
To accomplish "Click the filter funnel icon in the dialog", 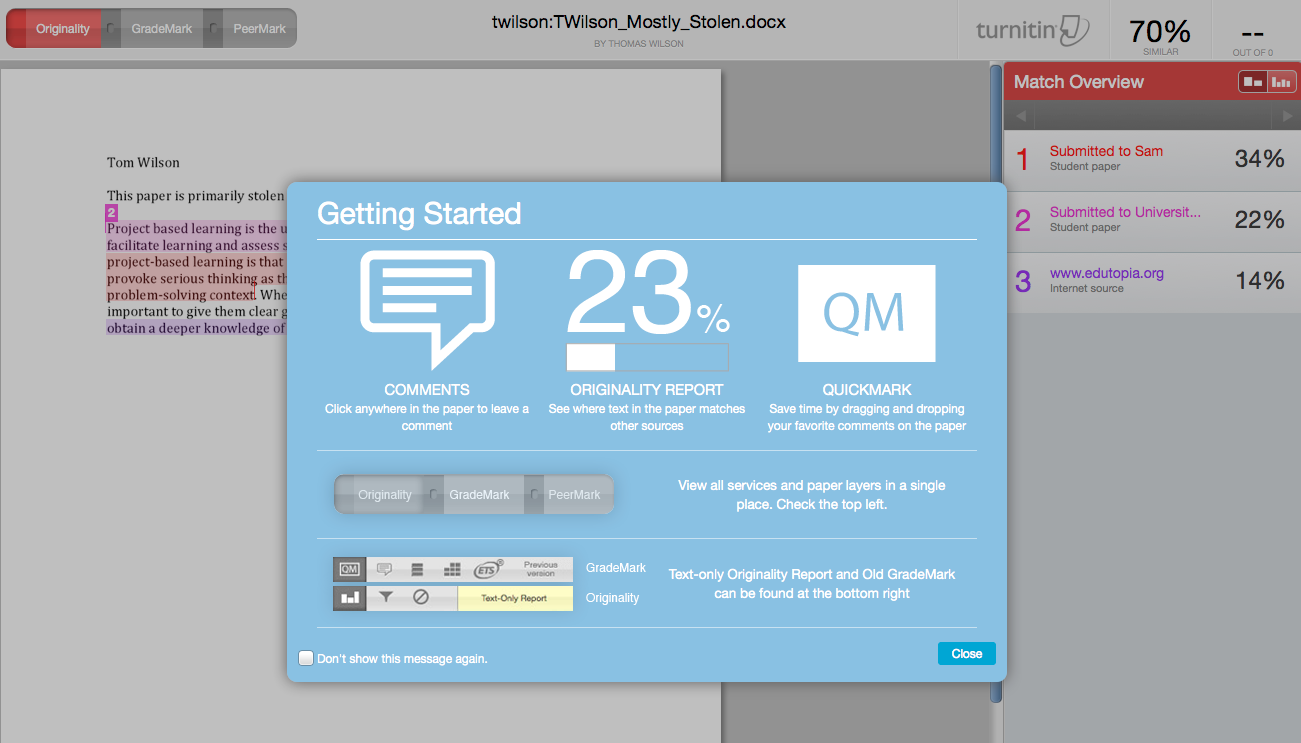I will coord(385,597).
